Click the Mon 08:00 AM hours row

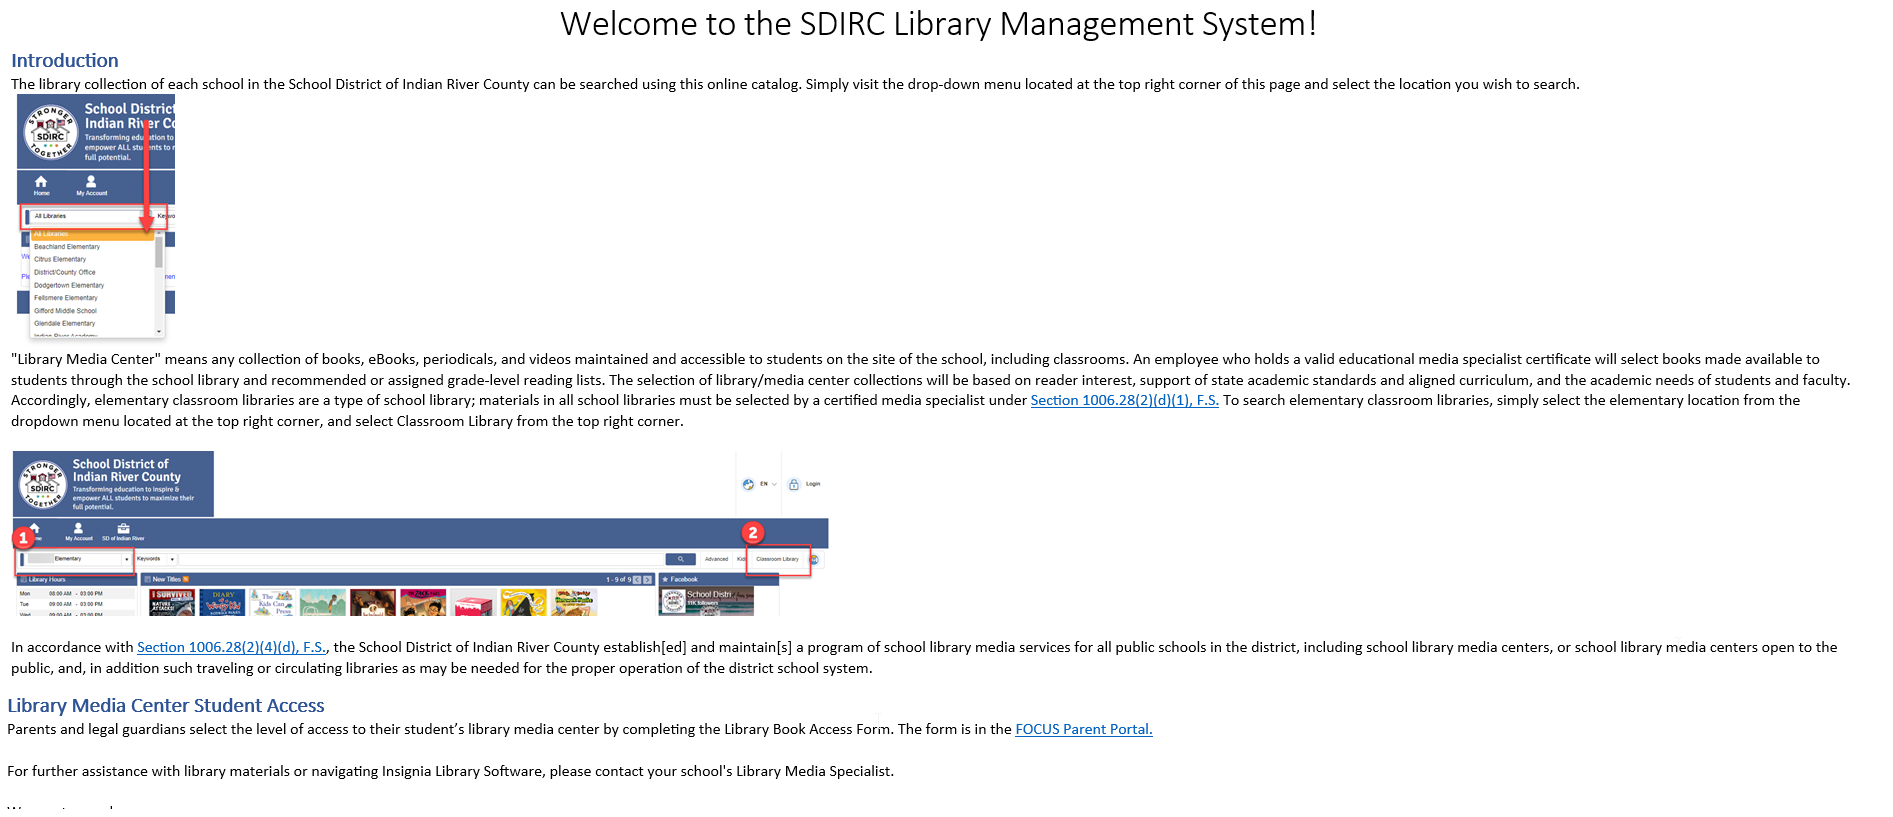point(76,593)
